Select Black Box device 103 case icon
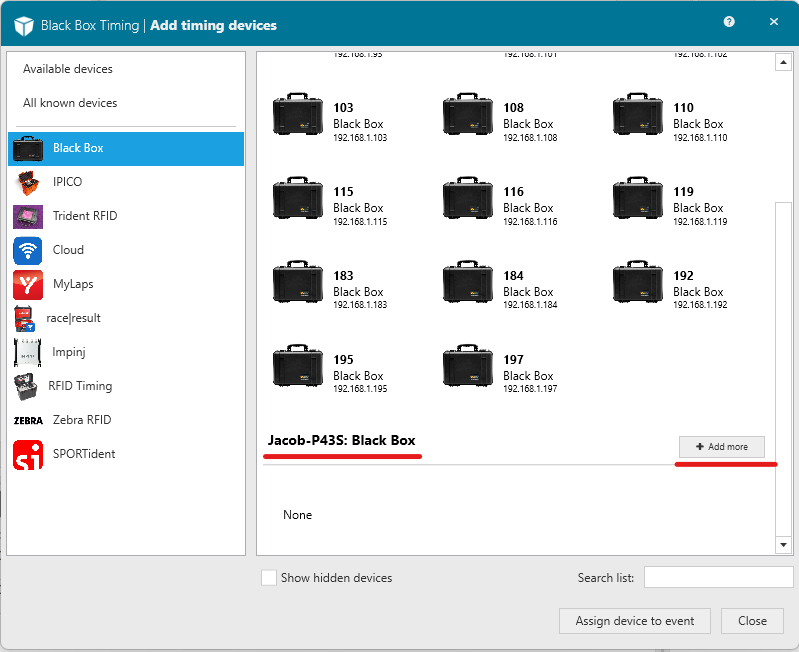Viewport: 799px width, 652px height. pyautogui.click(x=298, y=114)
